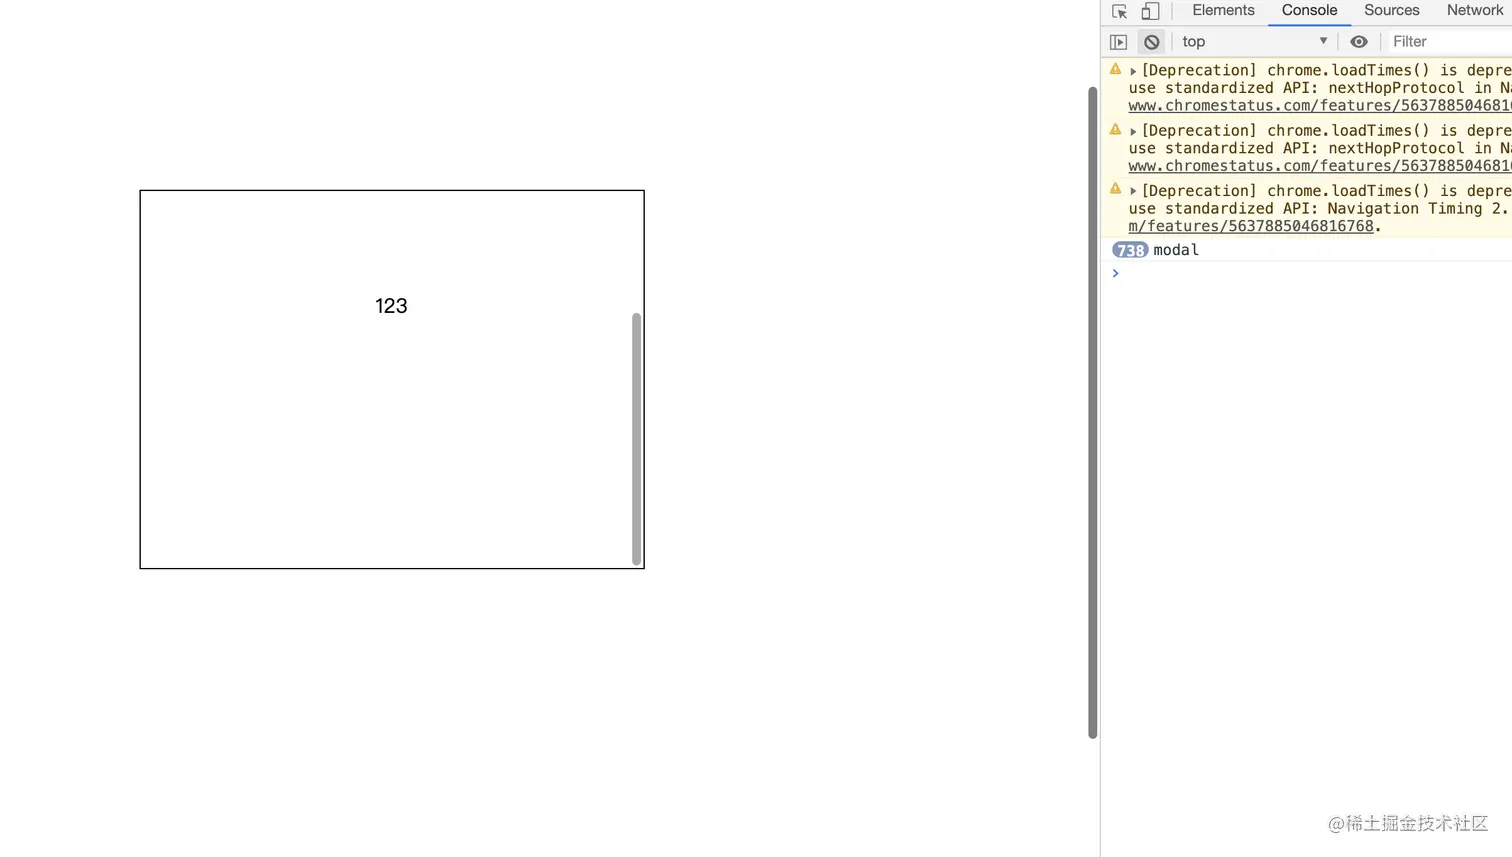The width and height of the screenshot is (1512, 857).
Task: Click the first warning triangle icon
Action: tap(1115, 70)
